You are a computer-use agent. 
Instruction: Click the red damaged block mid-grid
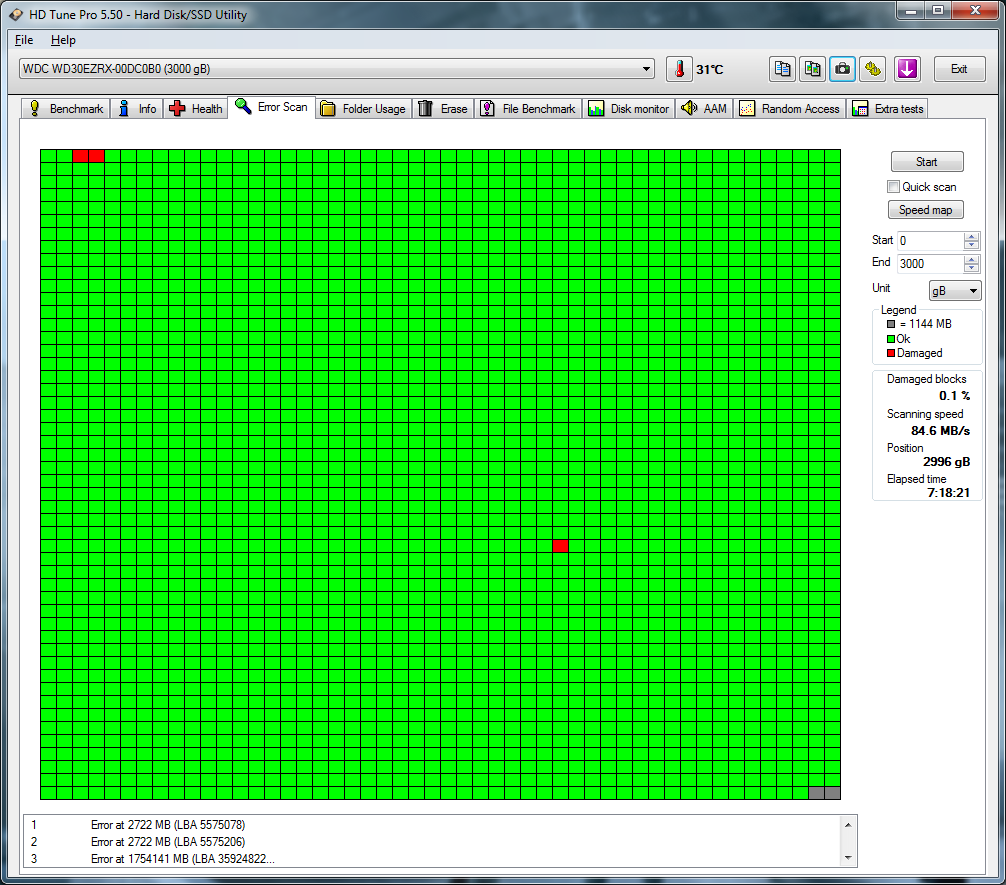pos(560,546)
